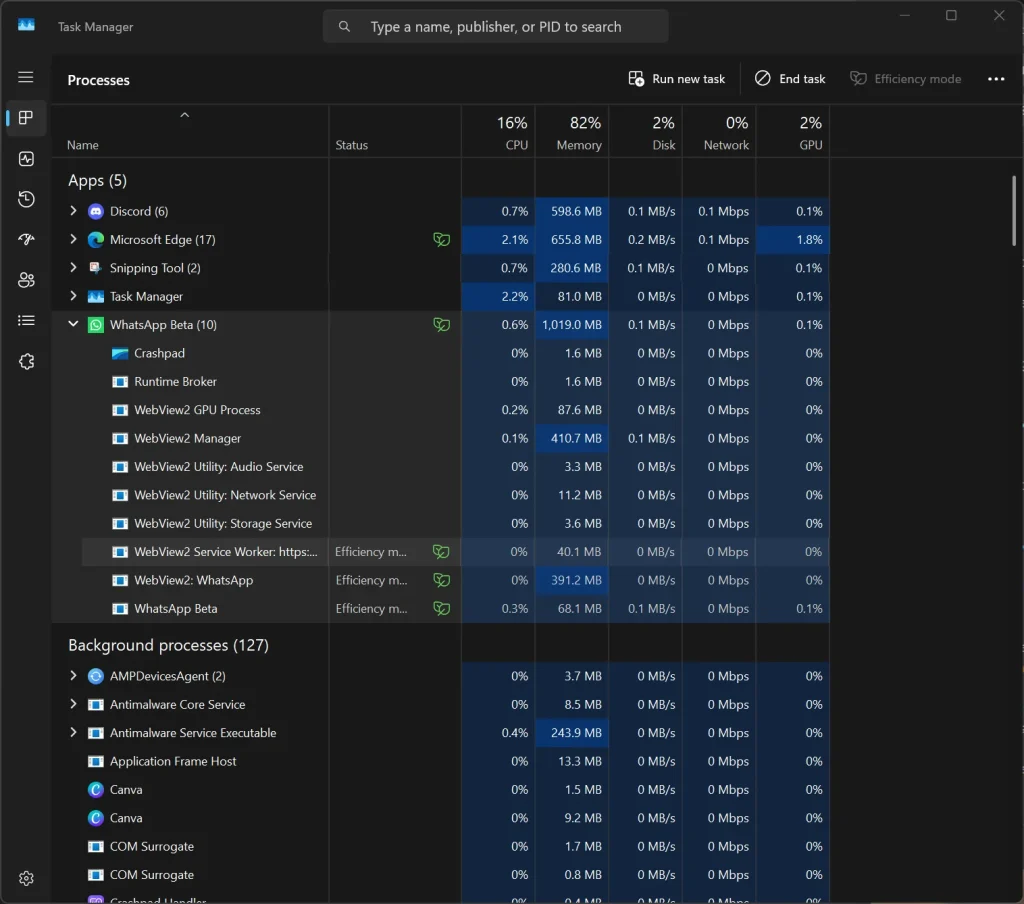Select the Canva row using 9.2 MB
1024x904 pixels.
(440, 818)
